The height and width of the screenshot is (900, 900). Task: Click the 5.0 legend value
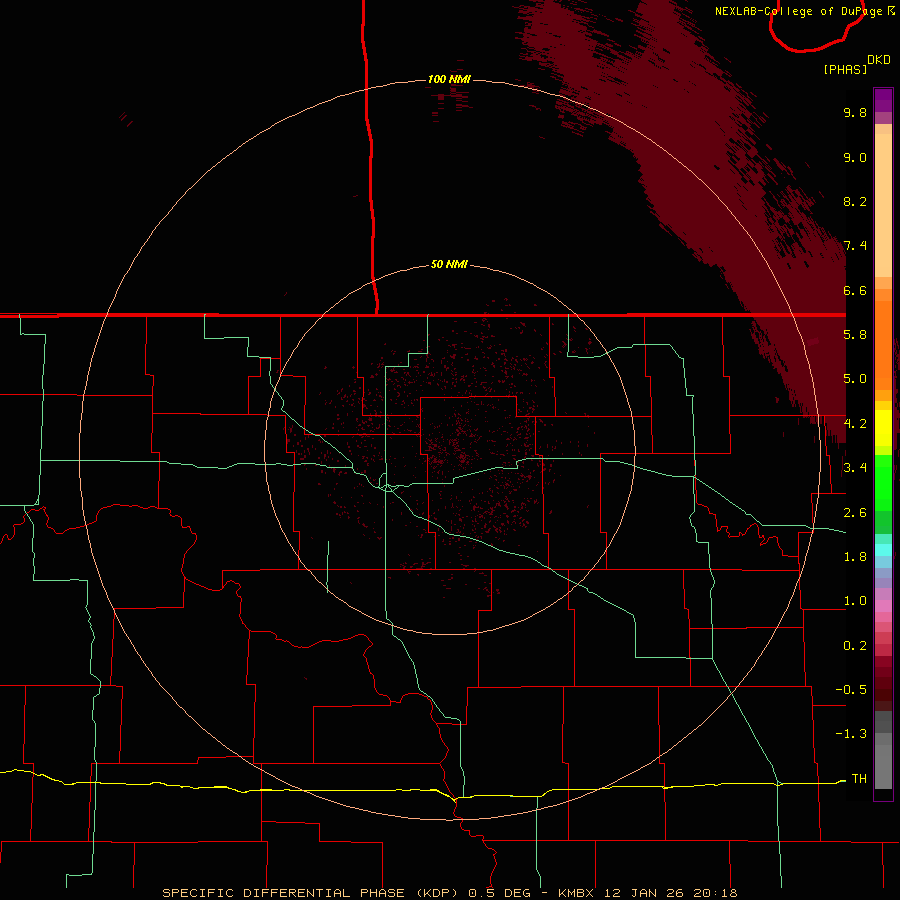(x=855, y=379)
